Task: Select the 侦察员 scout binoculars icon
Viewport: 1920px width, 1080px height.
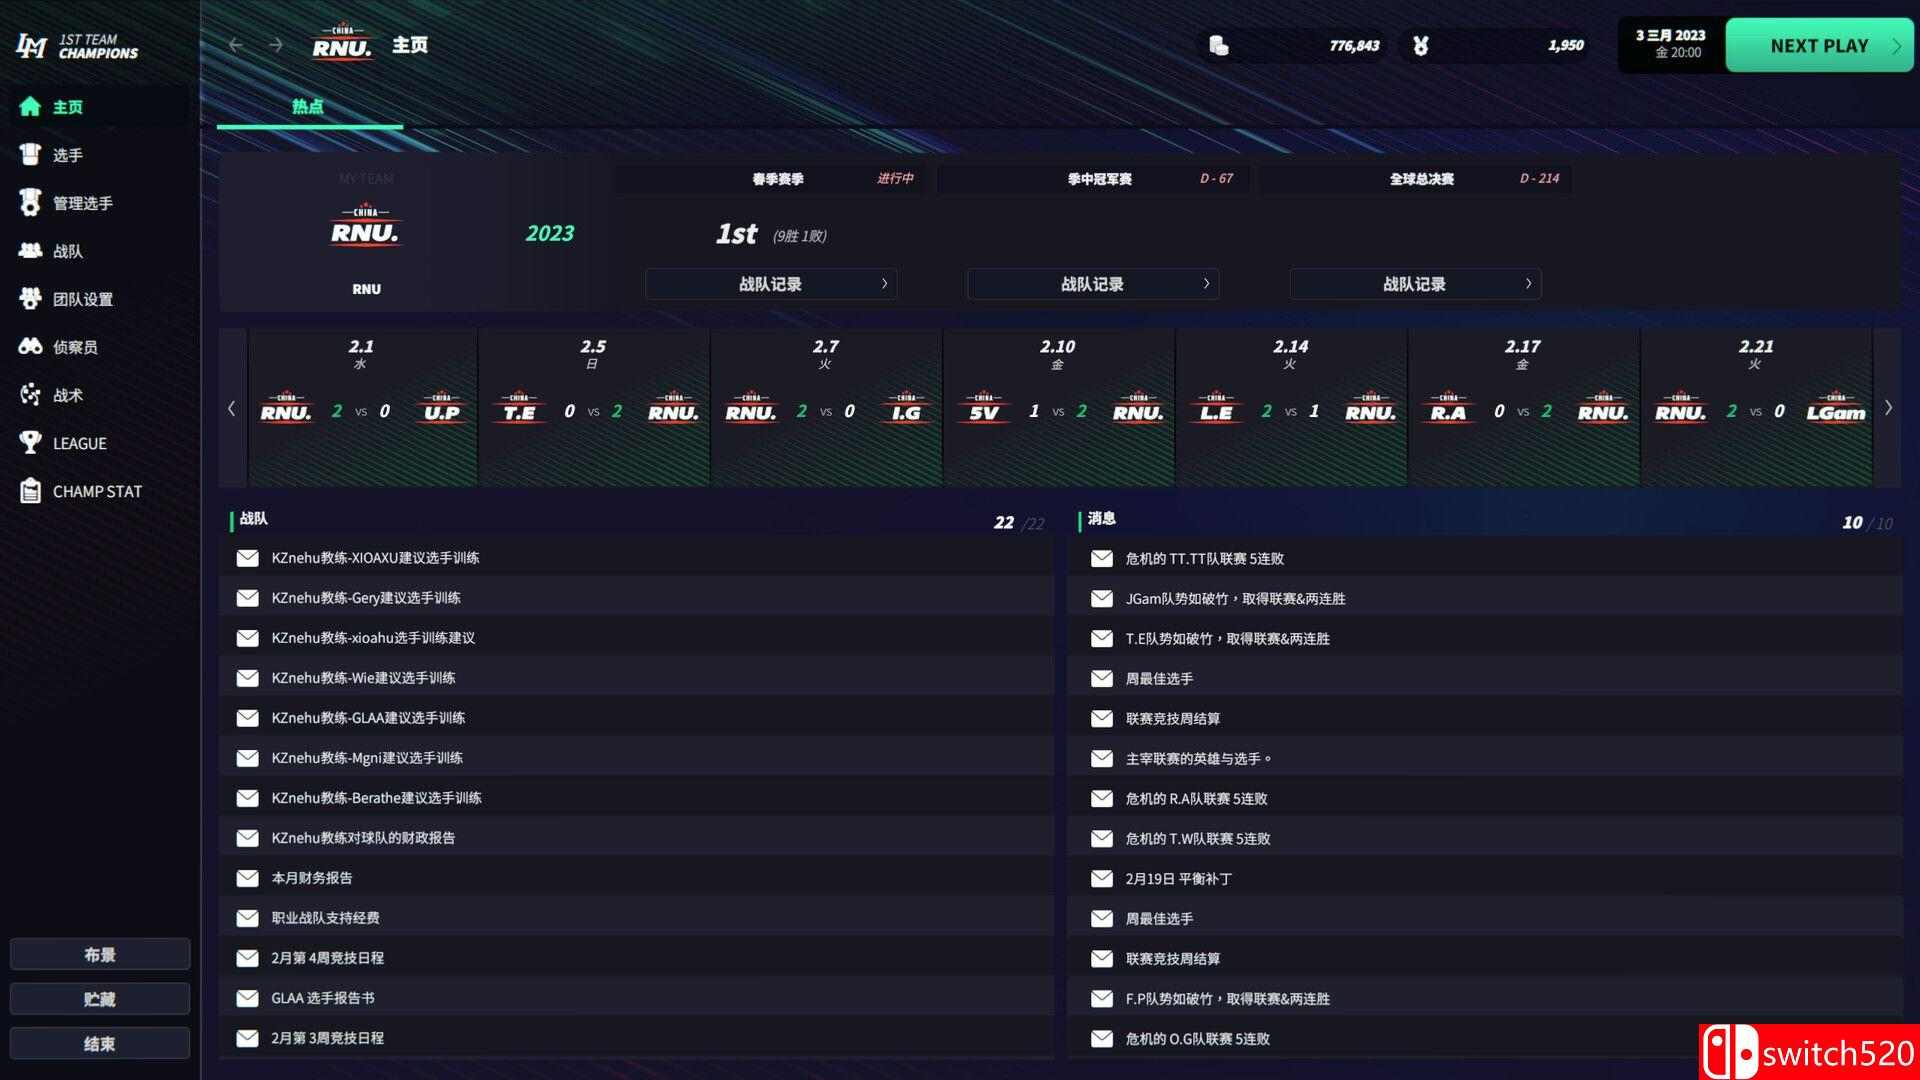Action: coord(30,347)
